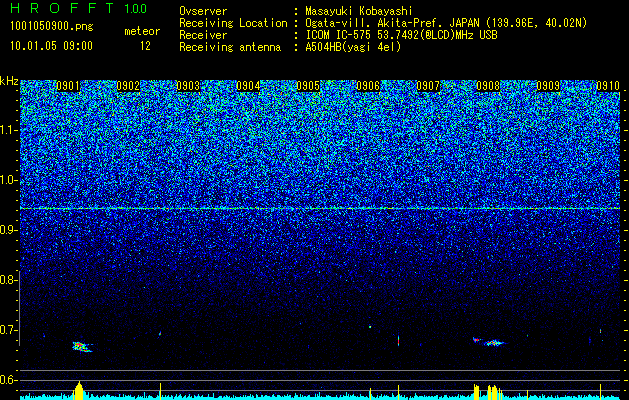Click the 0910 time marker

click(x=608, y=86)
